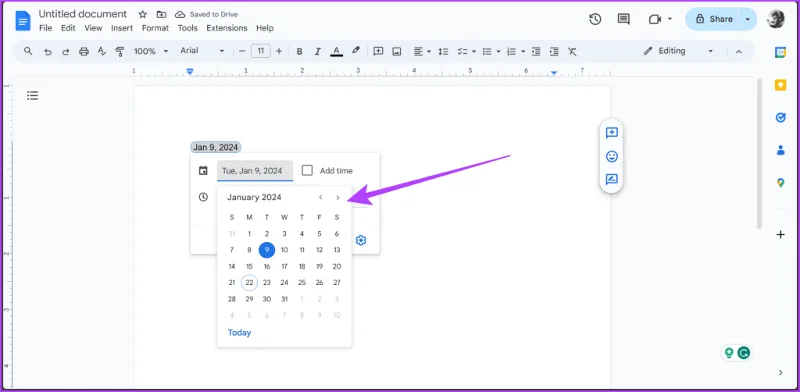
Task: Open the Tools menu
Action: point(188,28)
